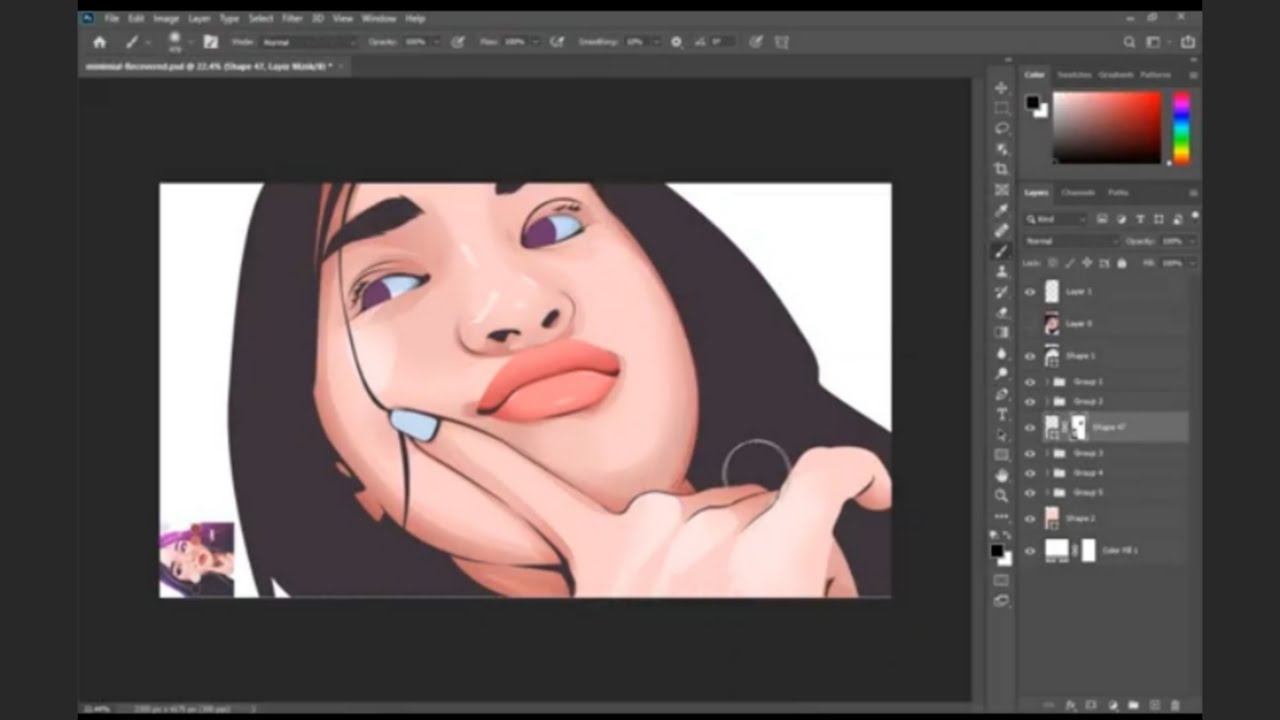Click the foreground color swatch in Color panel

pyautogui.click(x=1032, y=102)
